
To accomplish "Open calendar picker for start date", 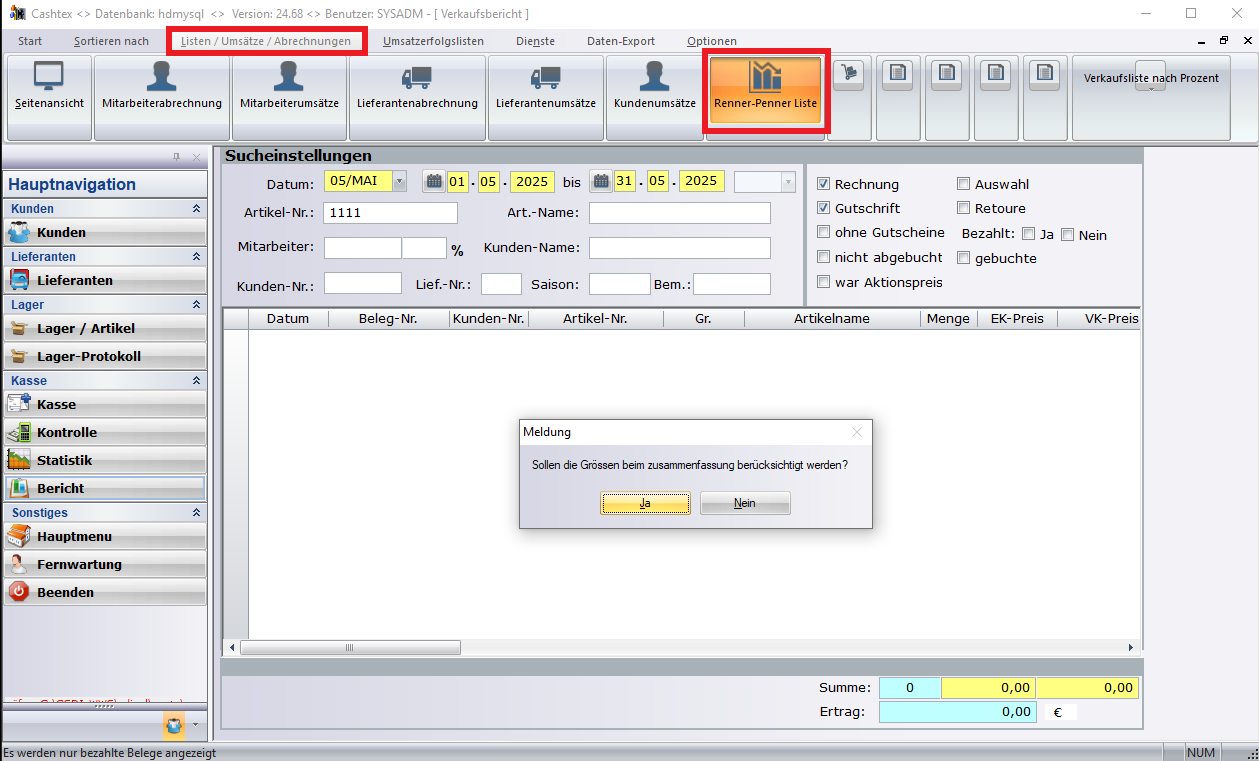I will coord(433,181).
